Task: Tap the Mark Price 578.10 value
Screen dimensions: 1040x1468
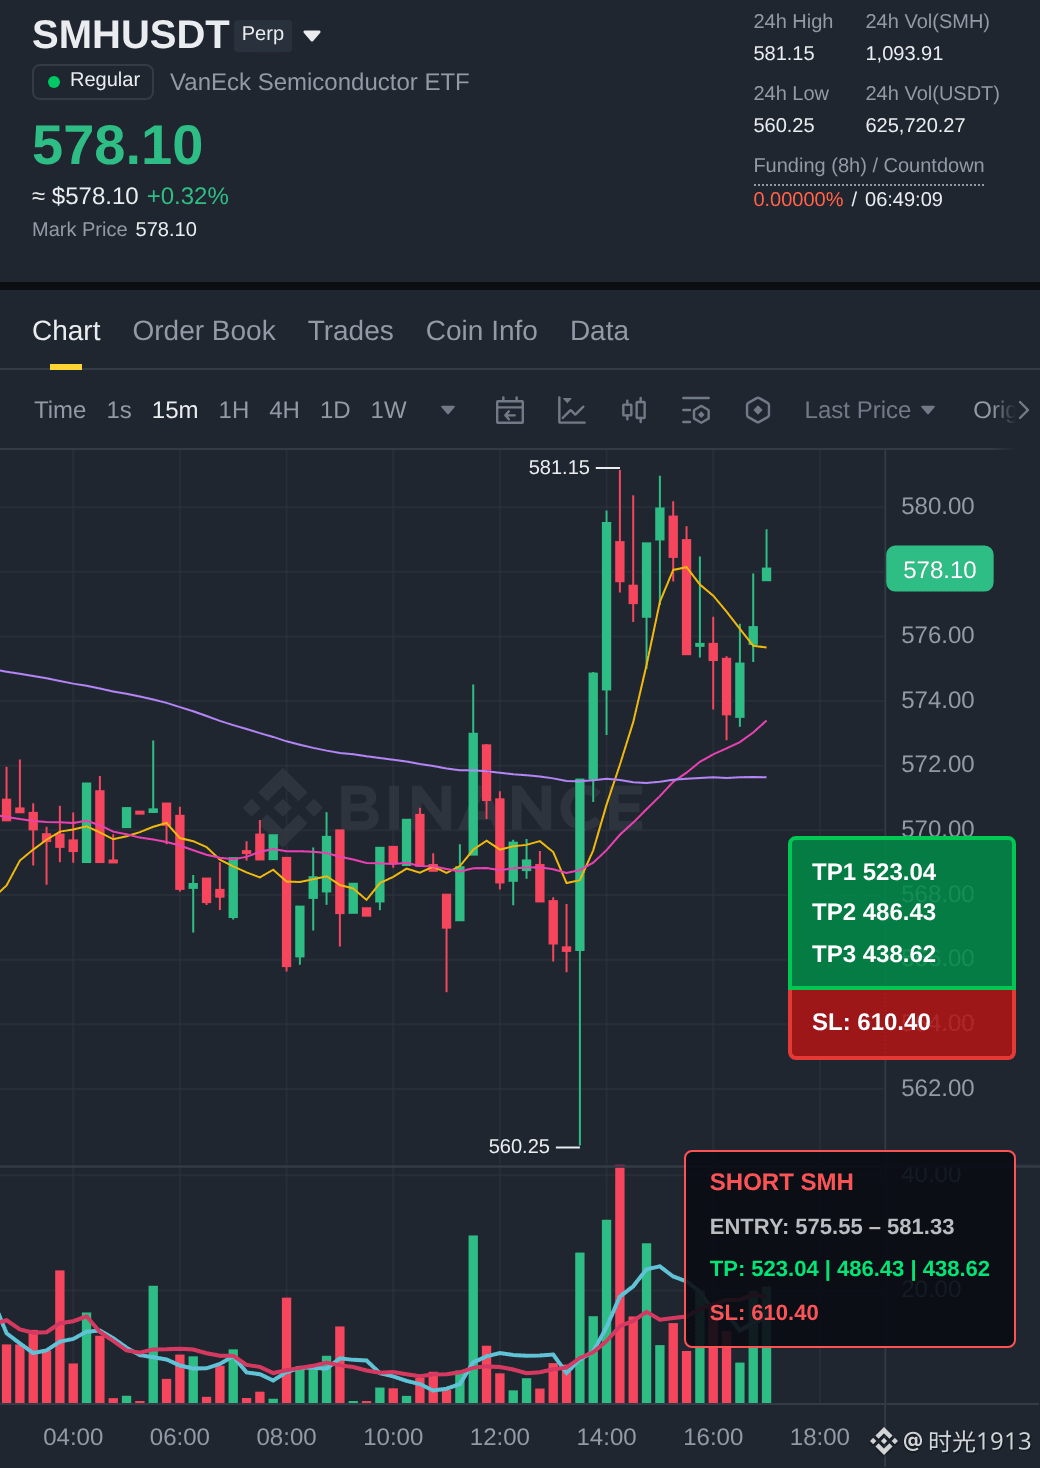Action: [166, 229]
